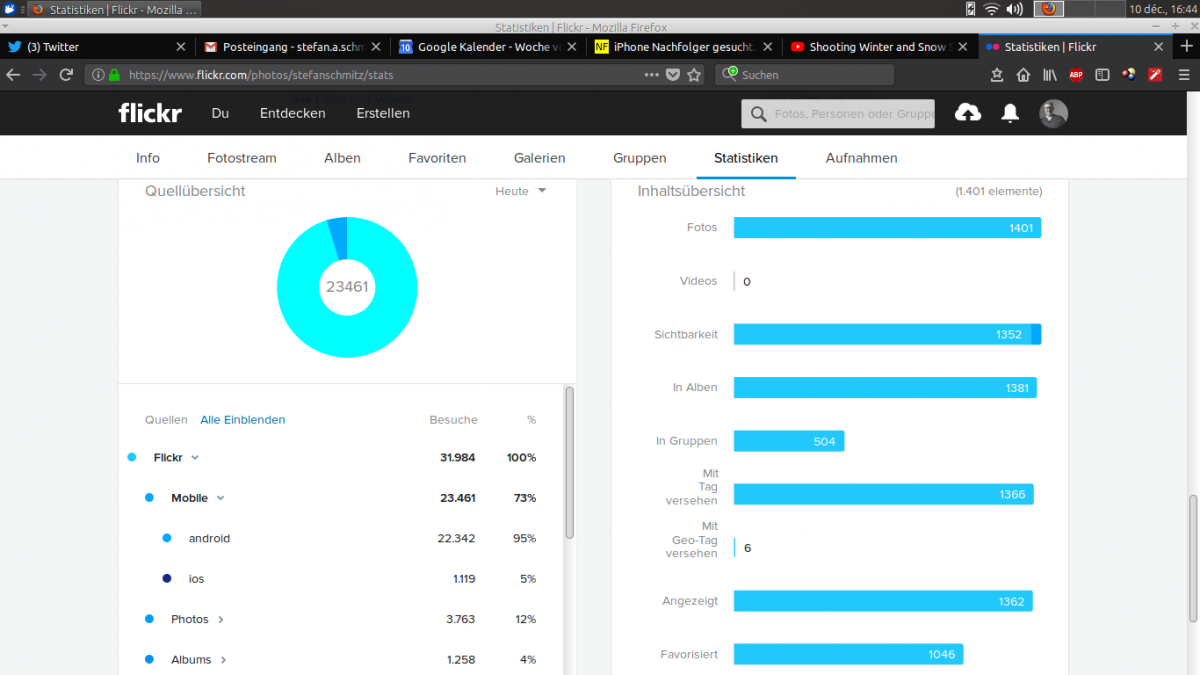Expand the Photos source row
Image resolution: width=1200 pixels, height=675 pixels.
221,620
